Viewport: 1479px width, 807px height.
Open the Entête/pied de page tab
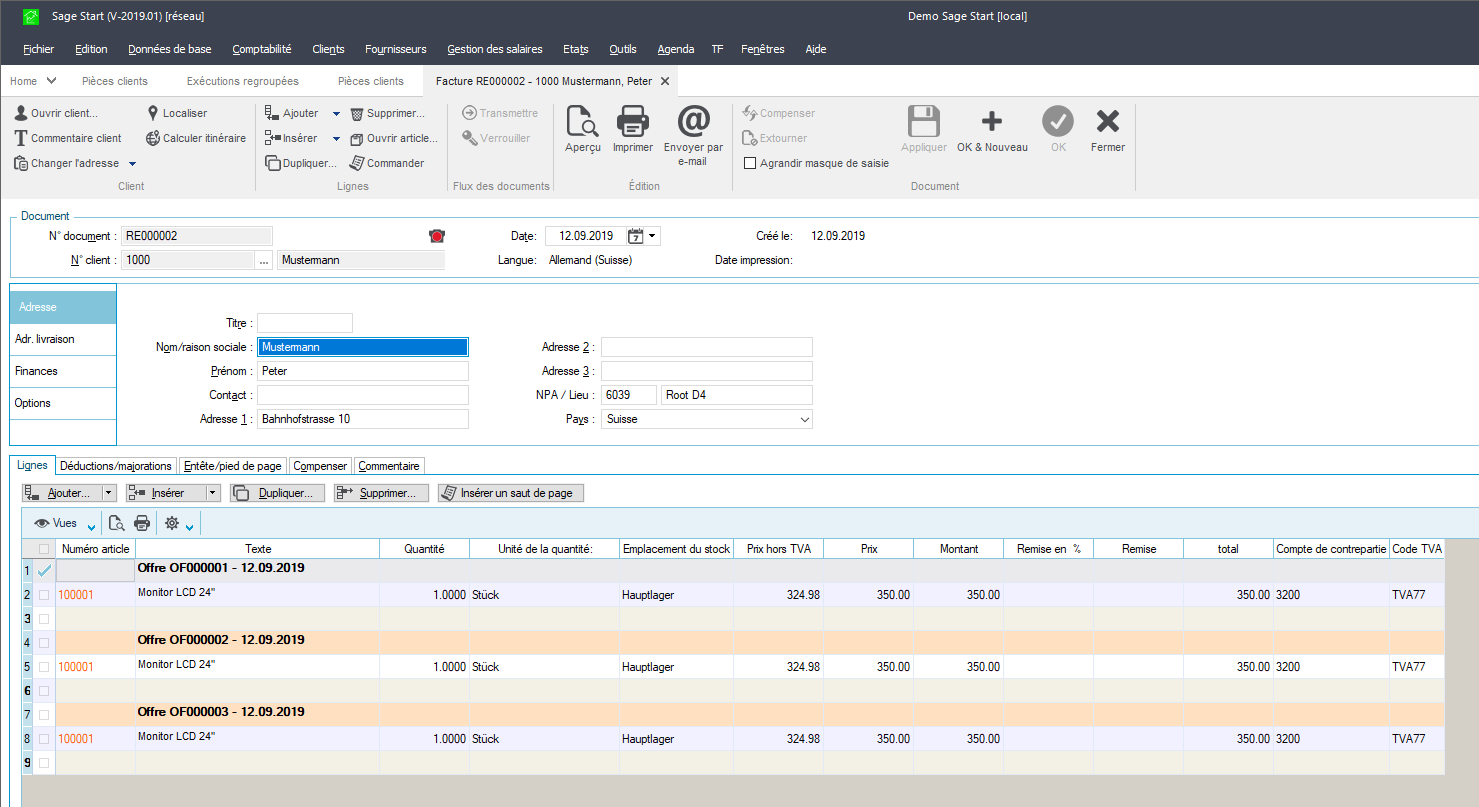coord(233,466)
